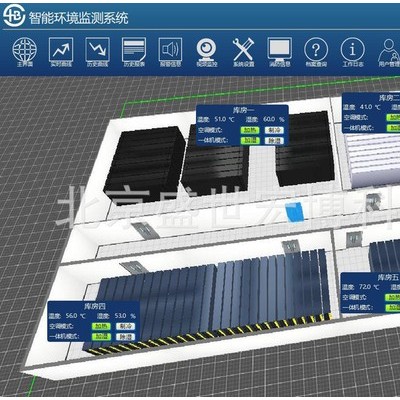
Task: Toggle 库房一 air conditioner cooling mode
Action: click(274, 130)
